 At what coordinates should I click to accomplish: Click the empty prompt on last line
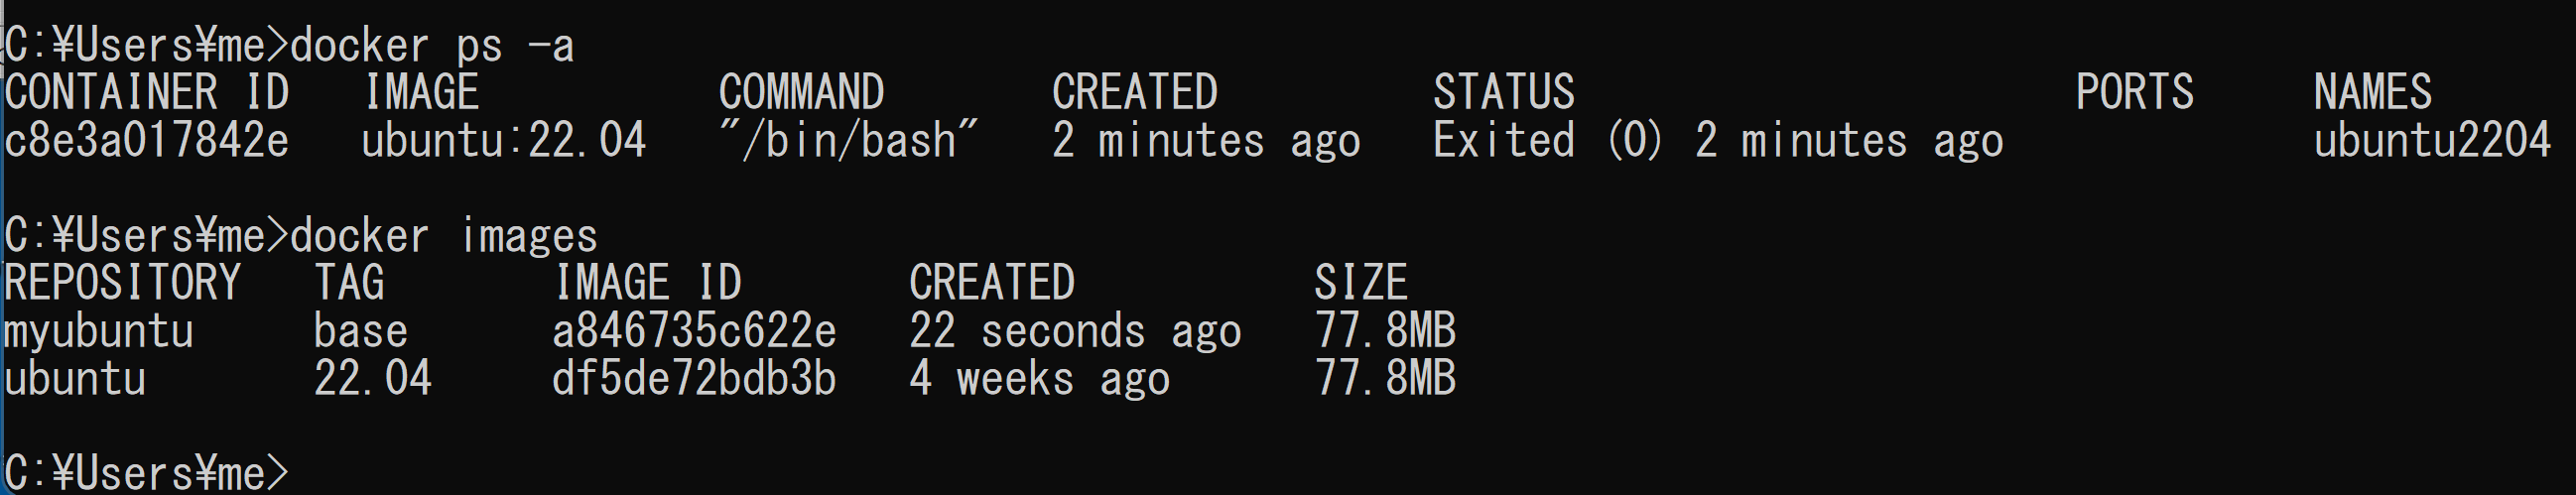pos(147,473)
